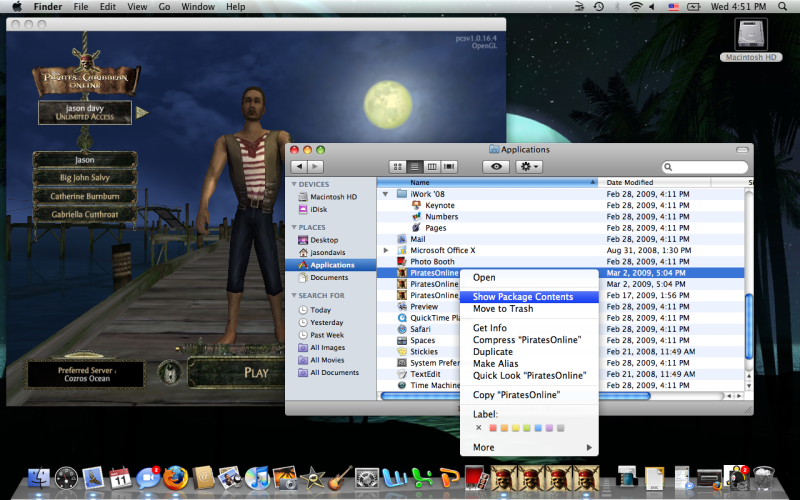Screen dimensions: 800x500
Task: Select PiratesOnline modified Feb 17, 2009
Action: pyautogui.click(x=428, y=295)
